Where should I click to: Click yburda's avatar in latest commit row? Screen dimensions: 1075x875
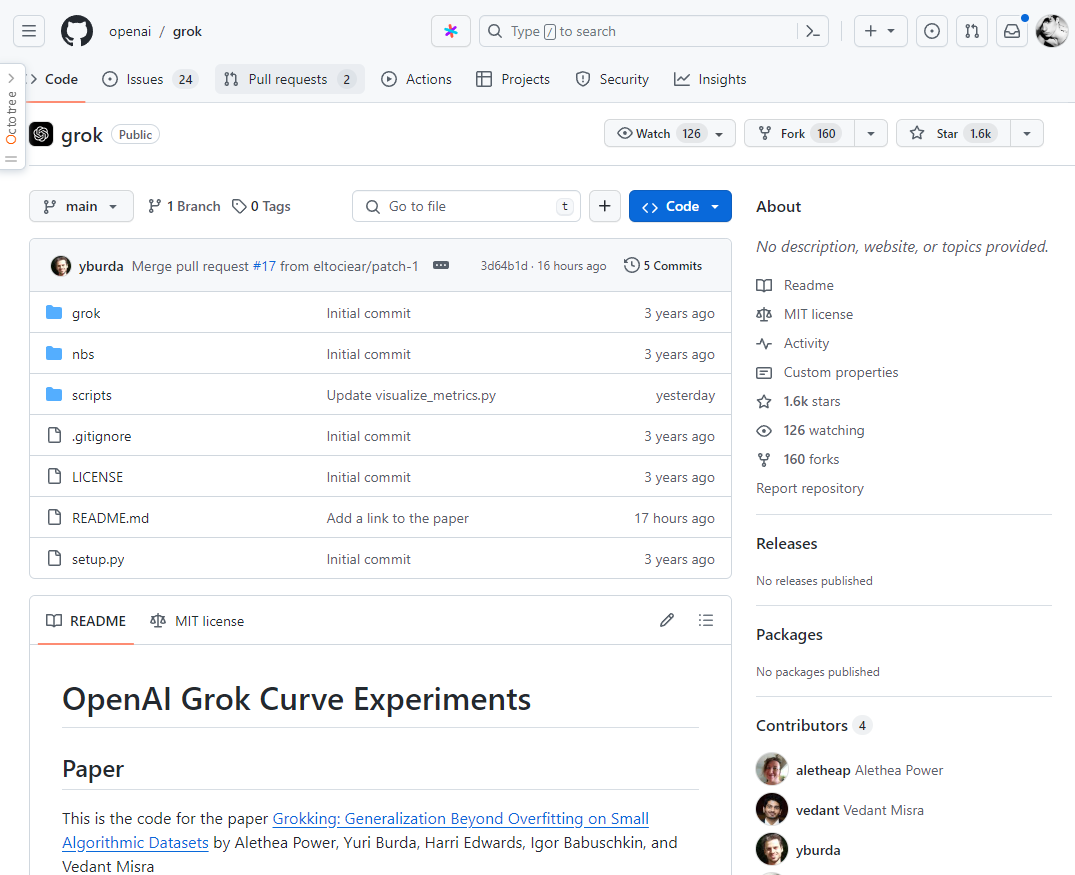click(61, 265)
